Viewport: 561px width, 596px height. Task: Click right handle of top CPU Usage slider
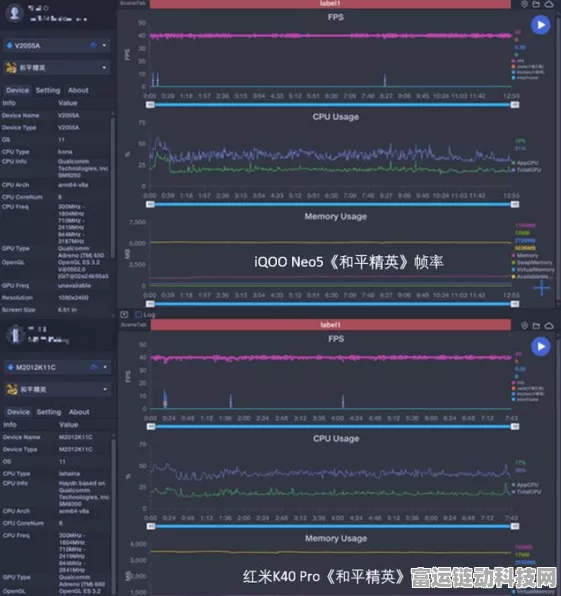tap(515, 204)
